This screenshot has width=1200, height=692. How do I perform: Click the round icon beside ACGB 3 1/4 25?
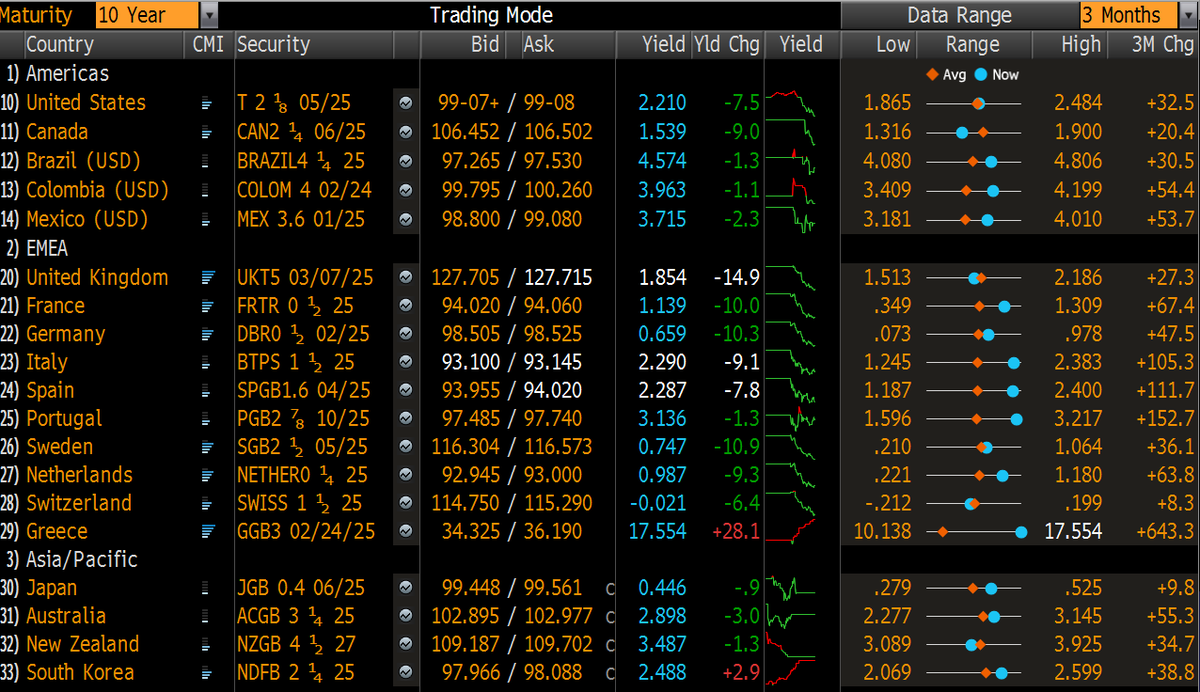click(406, 616)
